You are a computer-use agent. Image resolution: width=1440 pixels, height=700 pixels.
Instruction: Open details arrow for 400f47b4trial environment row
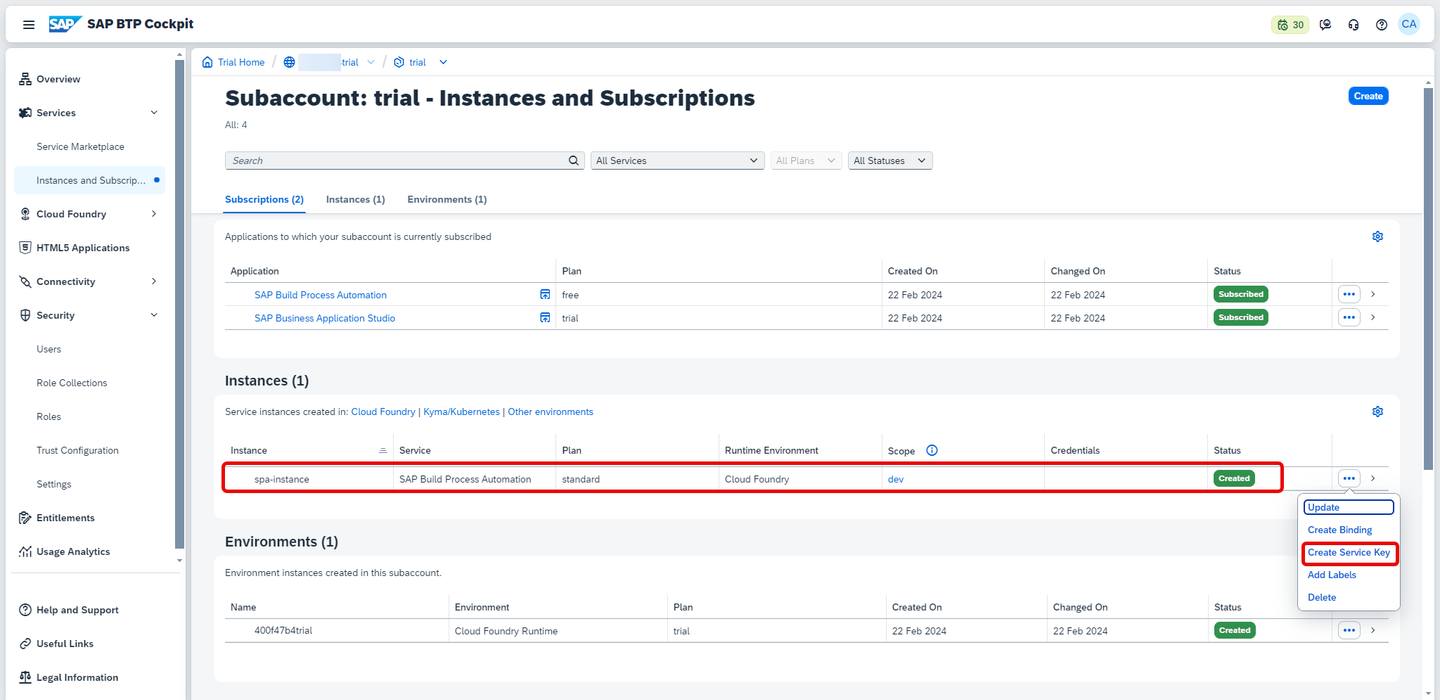pos(1373,630)
